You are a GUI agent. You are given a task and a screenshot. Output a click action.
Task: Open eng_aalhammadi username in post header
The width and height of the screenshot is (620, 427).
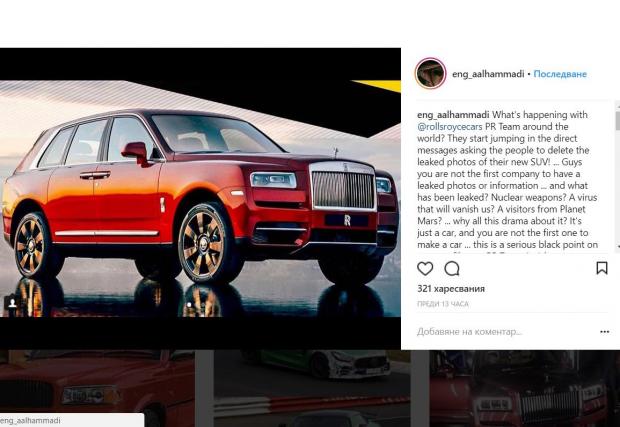click(x=488, y=74)
